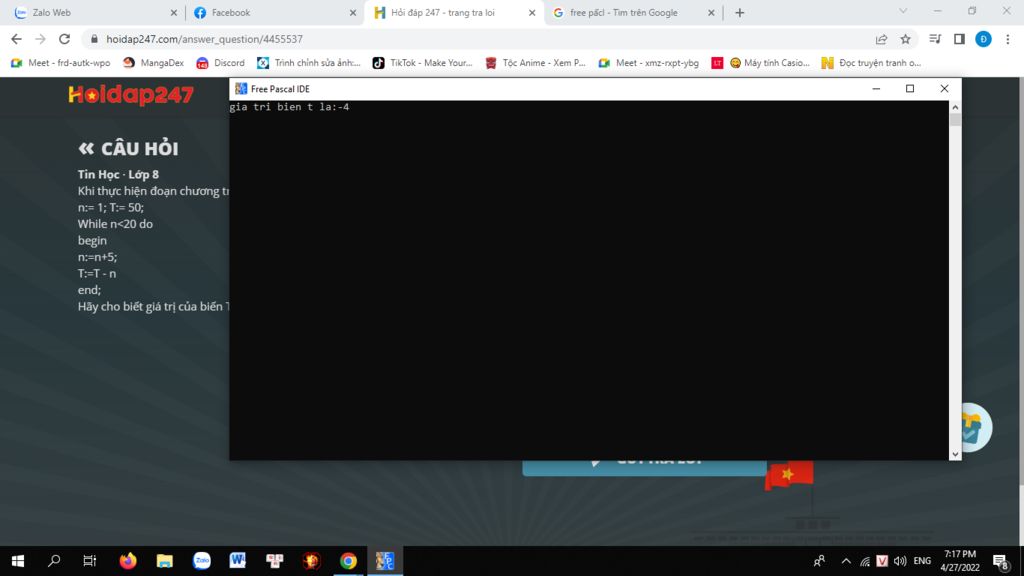Switch to the Zalo Web tab
Image resolution: width=1024 pixels, height=576 pixels.
(95, 12)
